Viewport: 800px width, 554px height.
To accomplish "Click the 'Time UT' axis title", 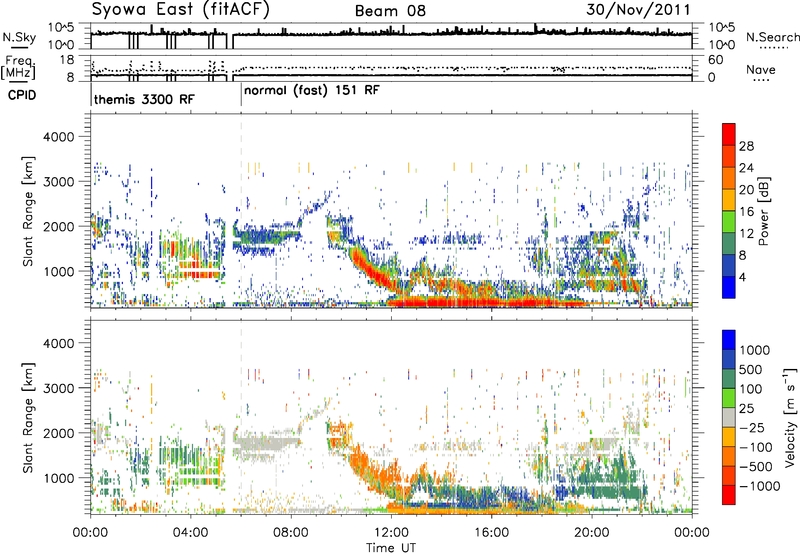I will pos(391,547).
